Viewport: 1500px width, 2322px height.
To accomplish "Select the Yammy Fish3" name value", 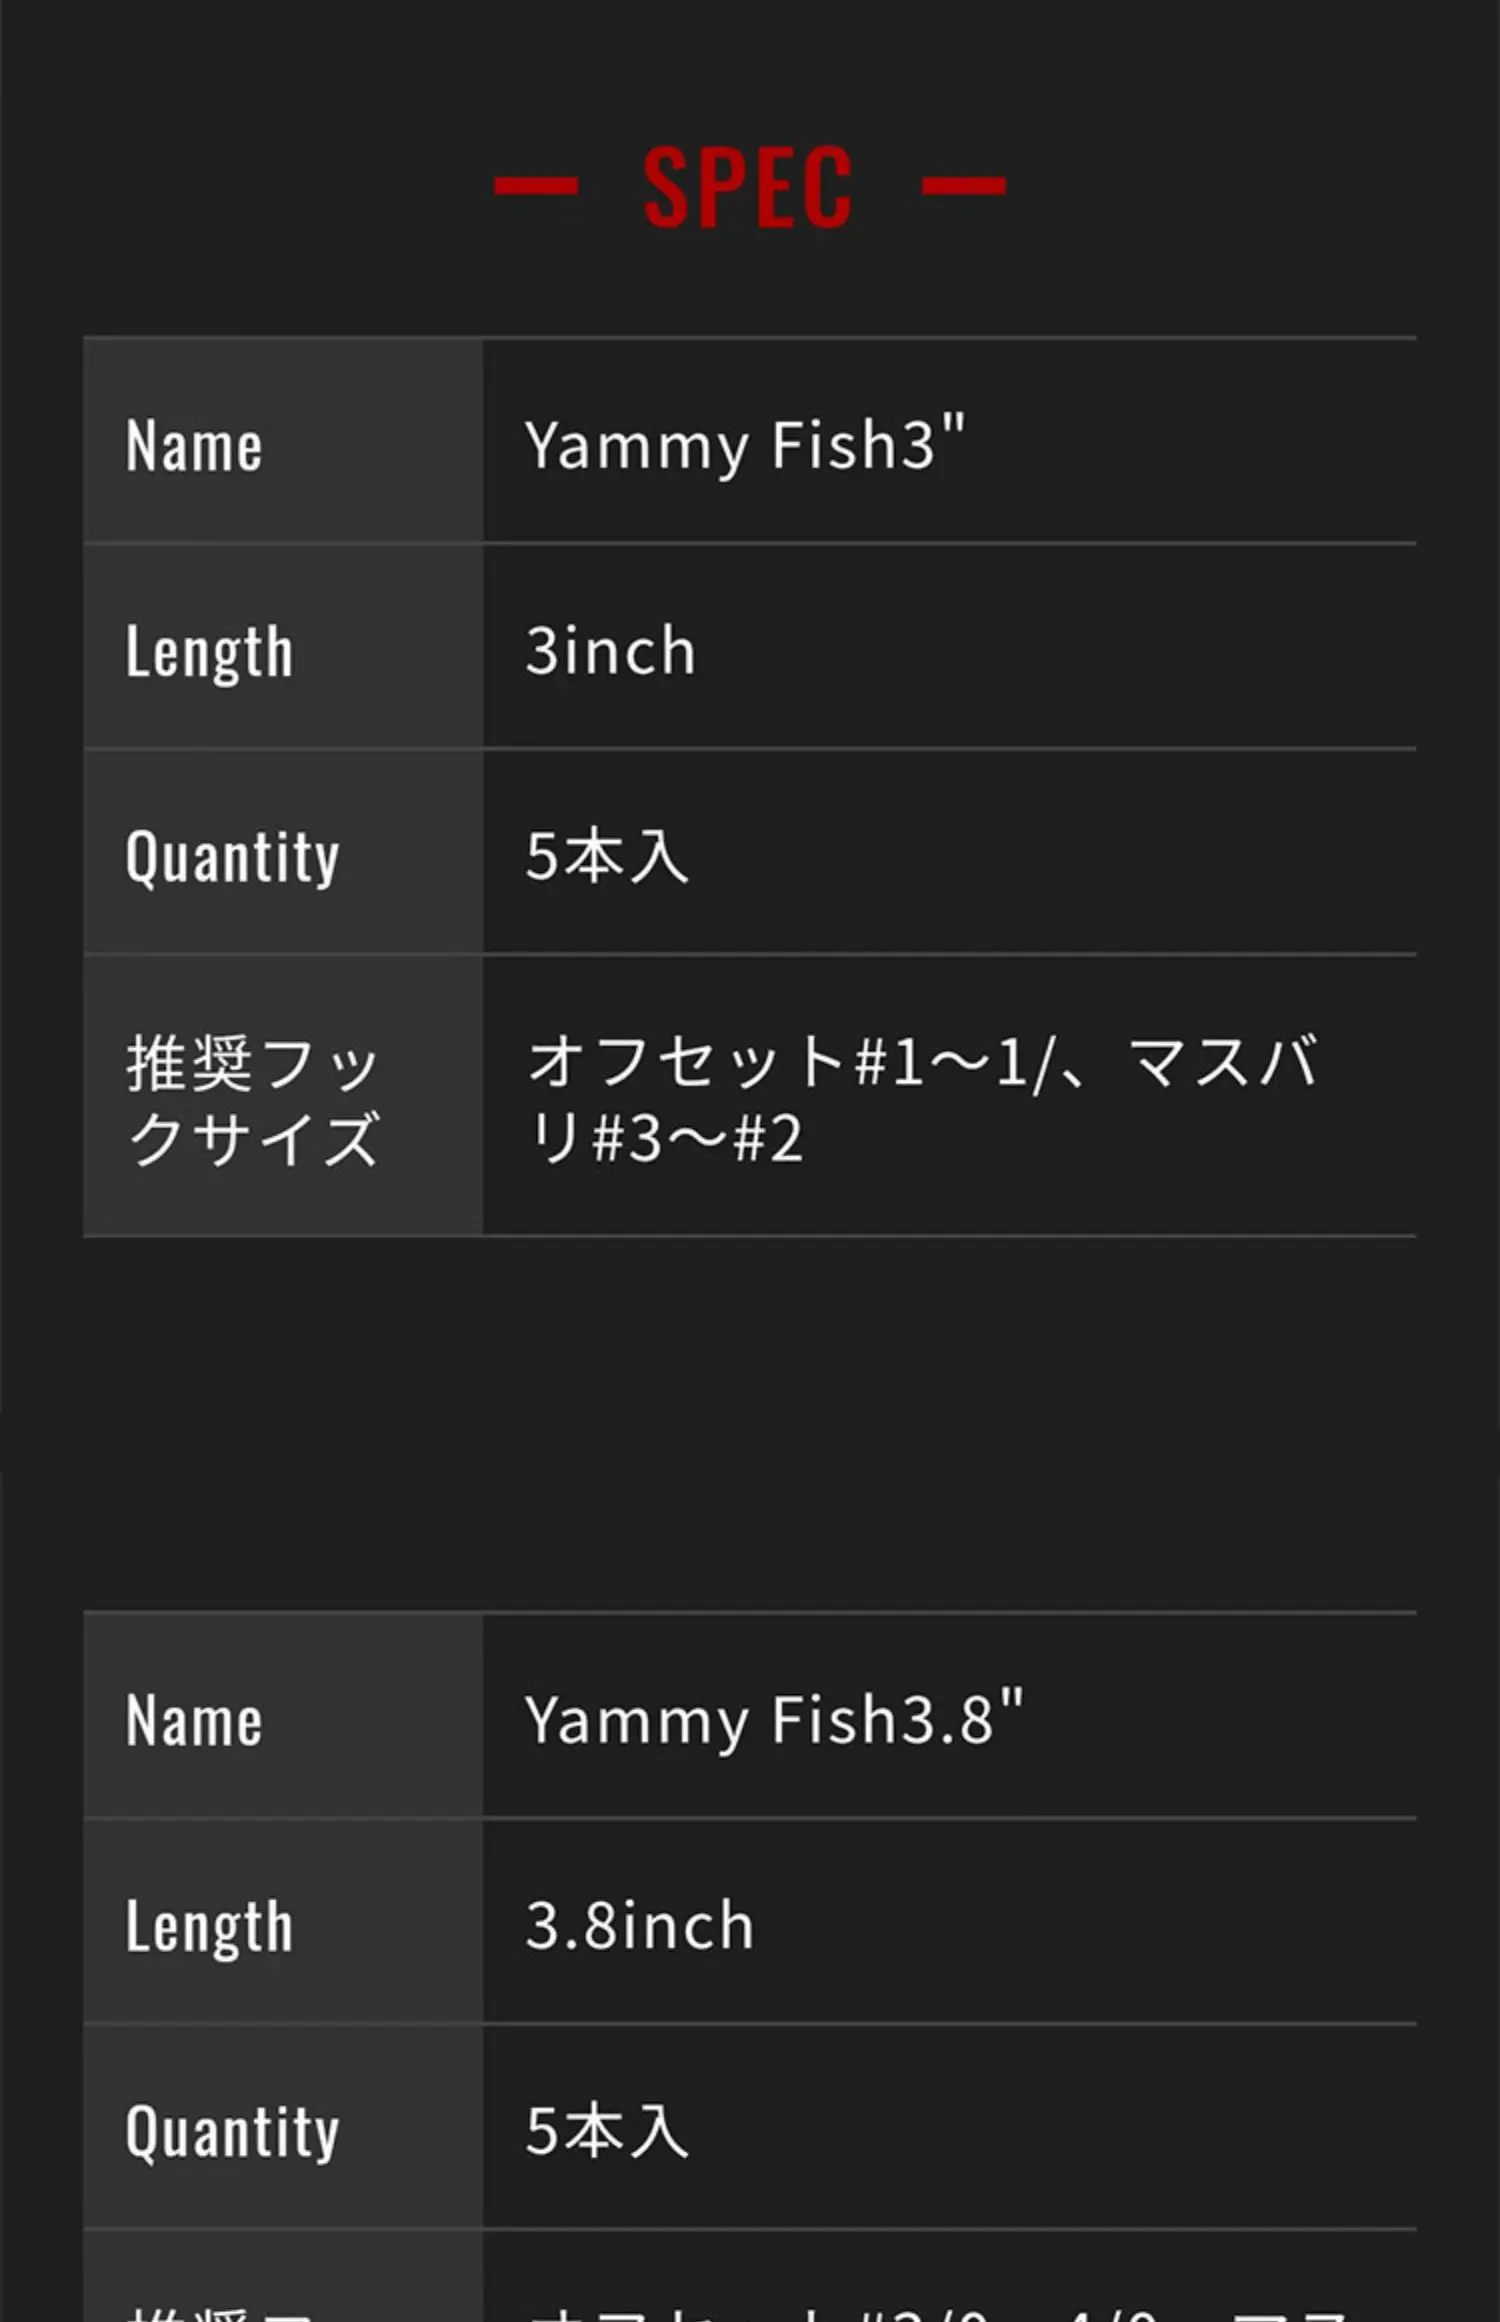I will click(745, 445).
